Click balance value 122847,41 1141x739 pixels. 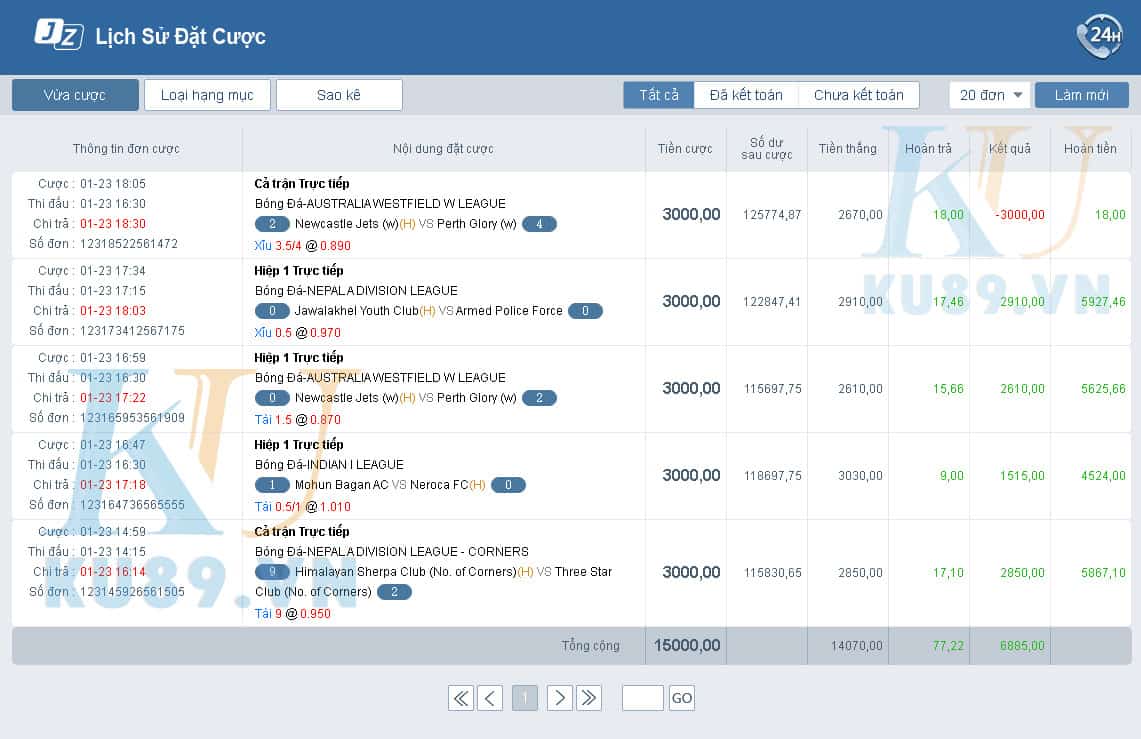click(772, 302)
